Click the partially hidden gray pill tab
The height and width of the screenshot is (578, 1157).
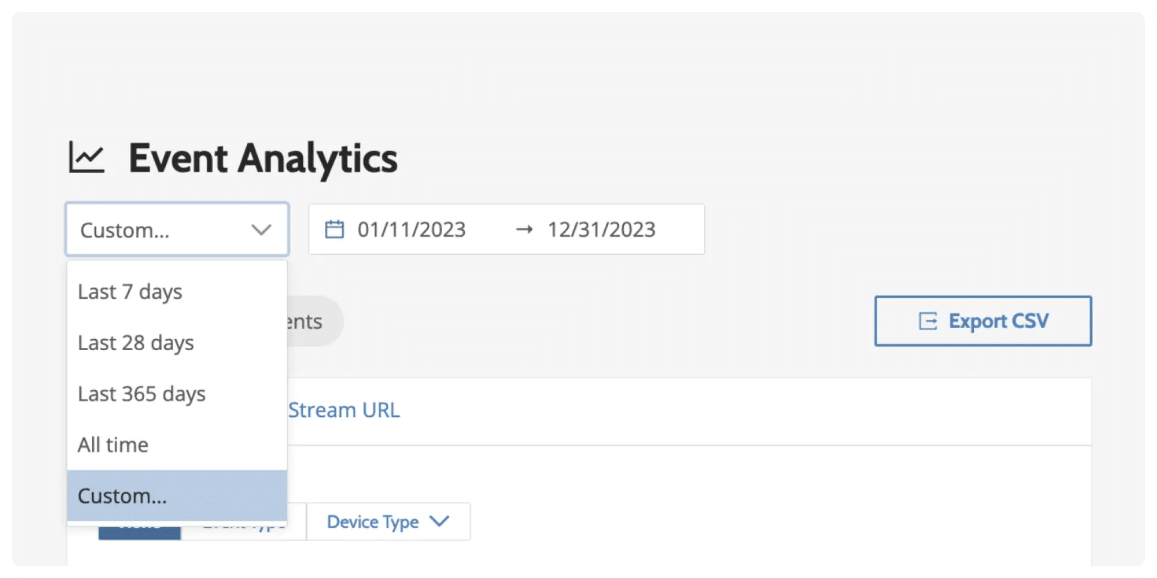pos(314,322)
